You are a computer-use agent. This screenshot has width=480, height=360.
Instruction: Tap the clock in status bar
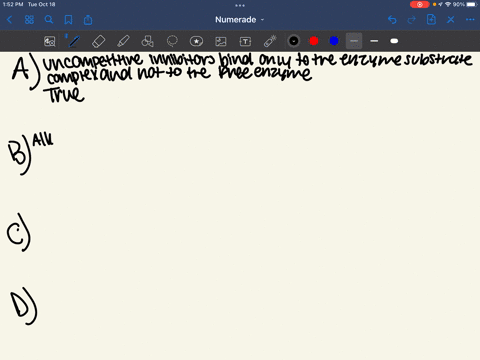pyautogui.click(x=13, y=4)
